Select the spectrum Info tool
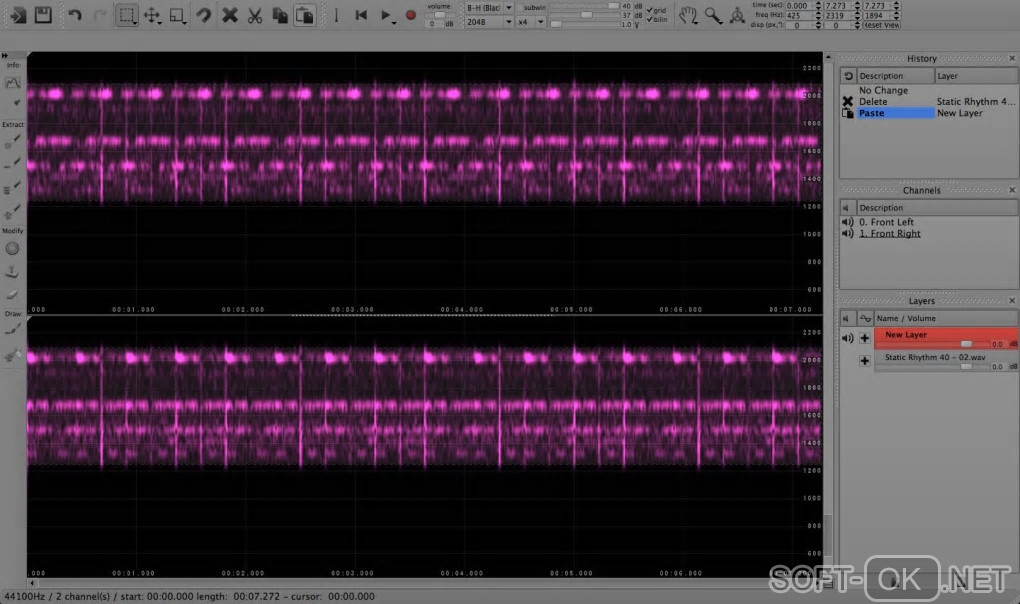The width and height of the screenshot is (1020, 604). (12, 83)
